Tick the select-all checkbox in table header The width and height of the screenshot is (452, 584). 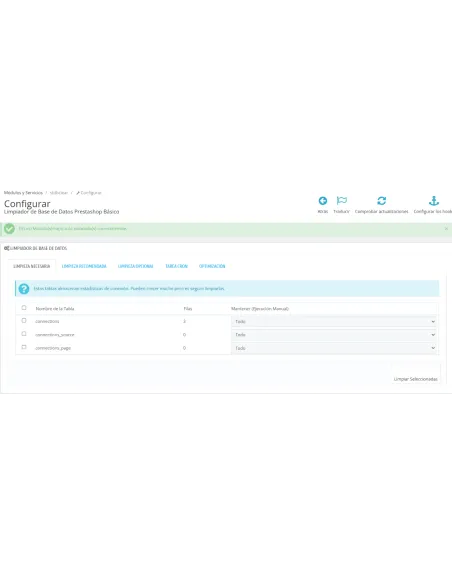pos(24,308)
